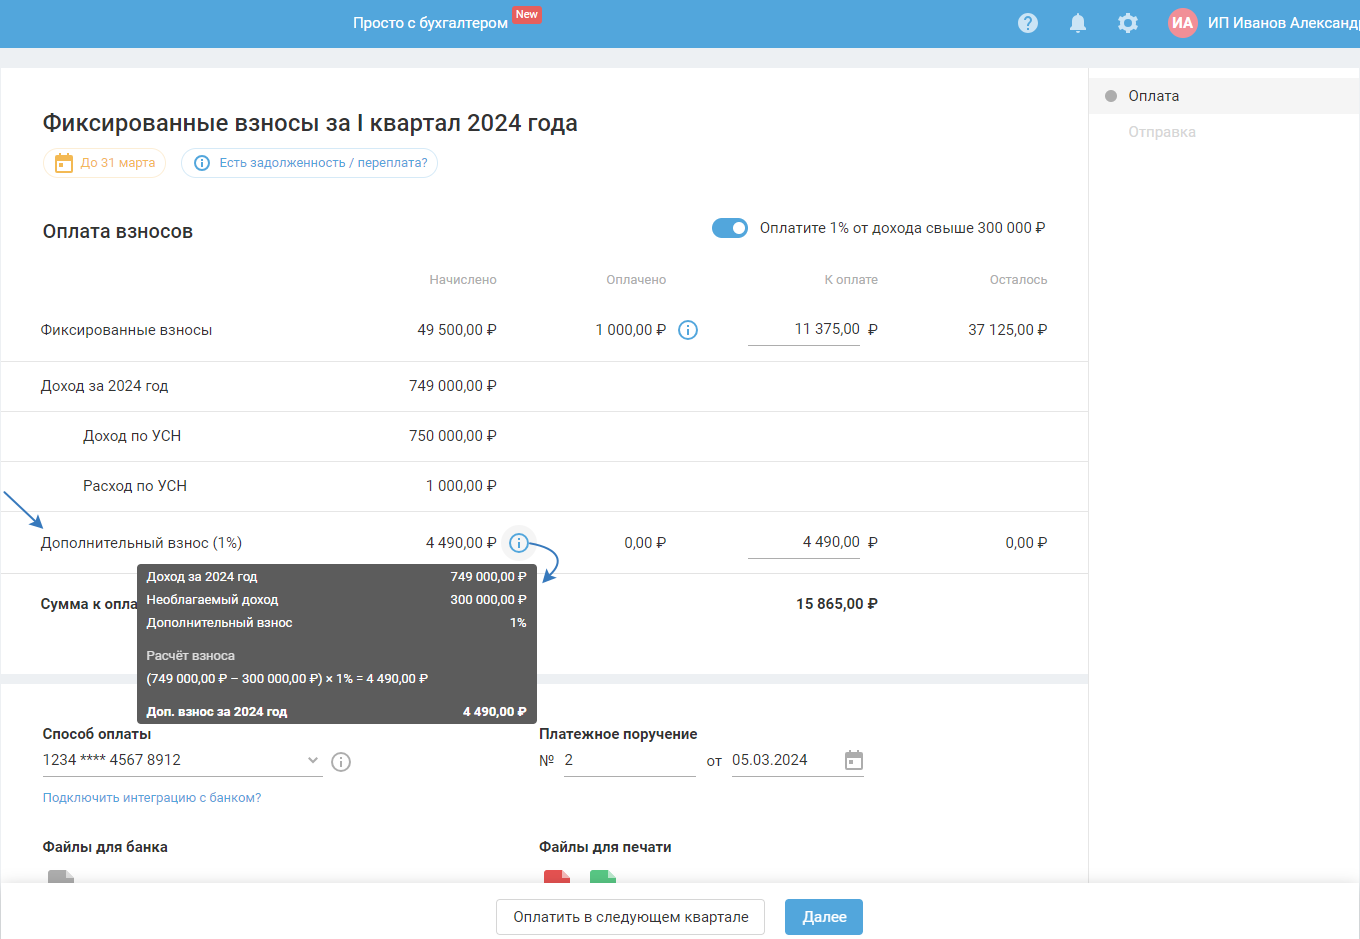Edit additional contribution amount 4 490,00 field
1360x939 pixels.
coord(804,543)
